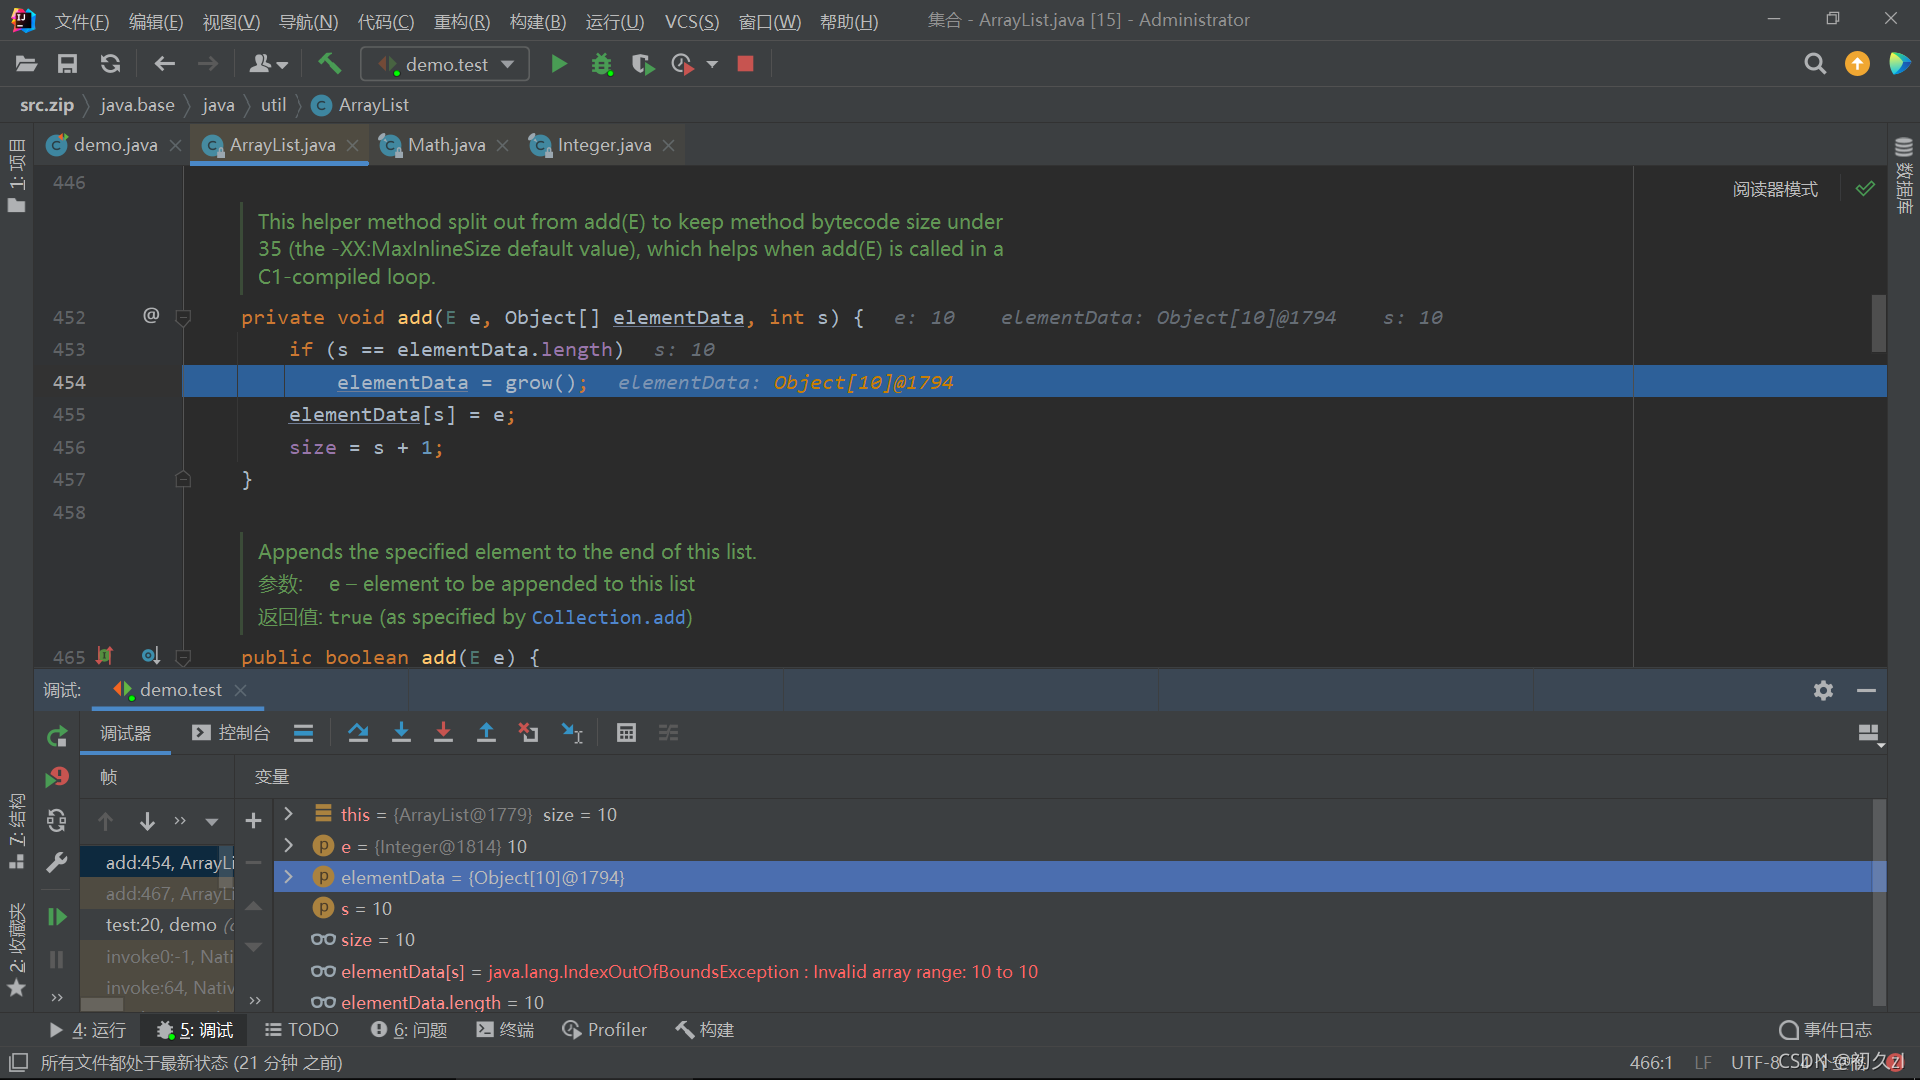Click the restore layout icon in debugger
This screenshot has height=1080, width=1920.
point(1869,734)
